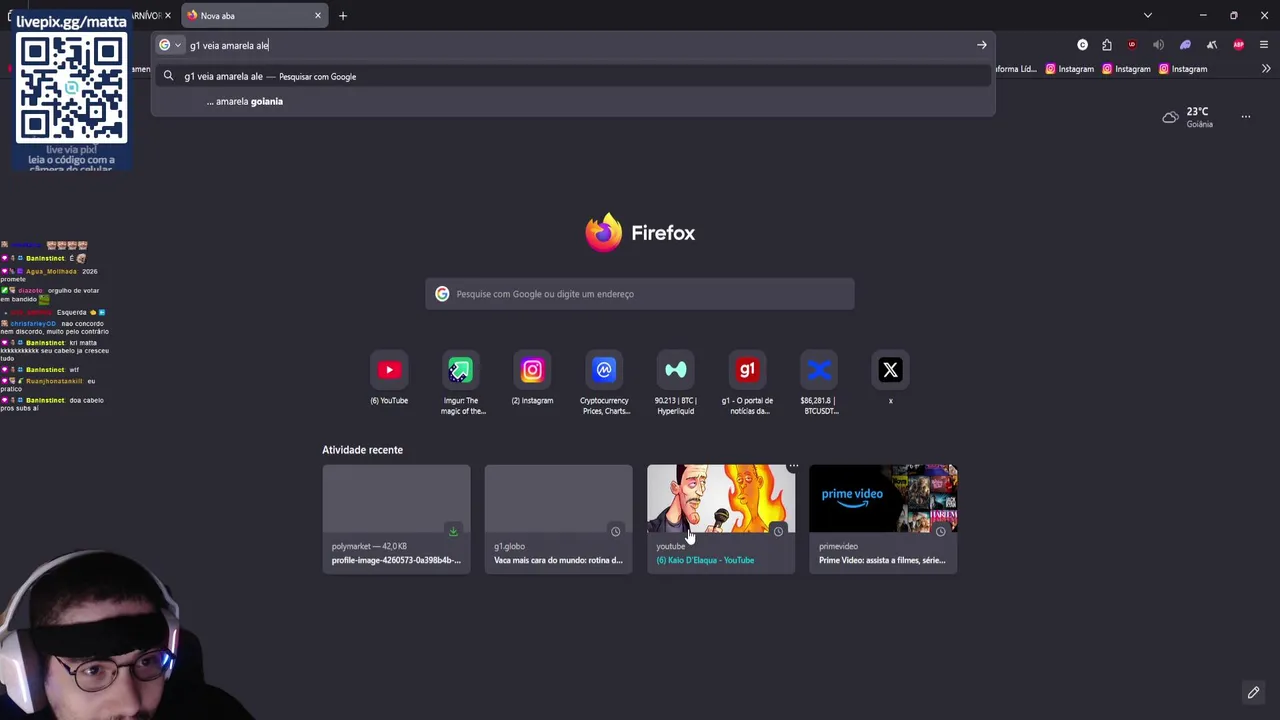Expand the search engine selector in the address bar
This screenshot has width=1280, height=720.
pos(171,45)
